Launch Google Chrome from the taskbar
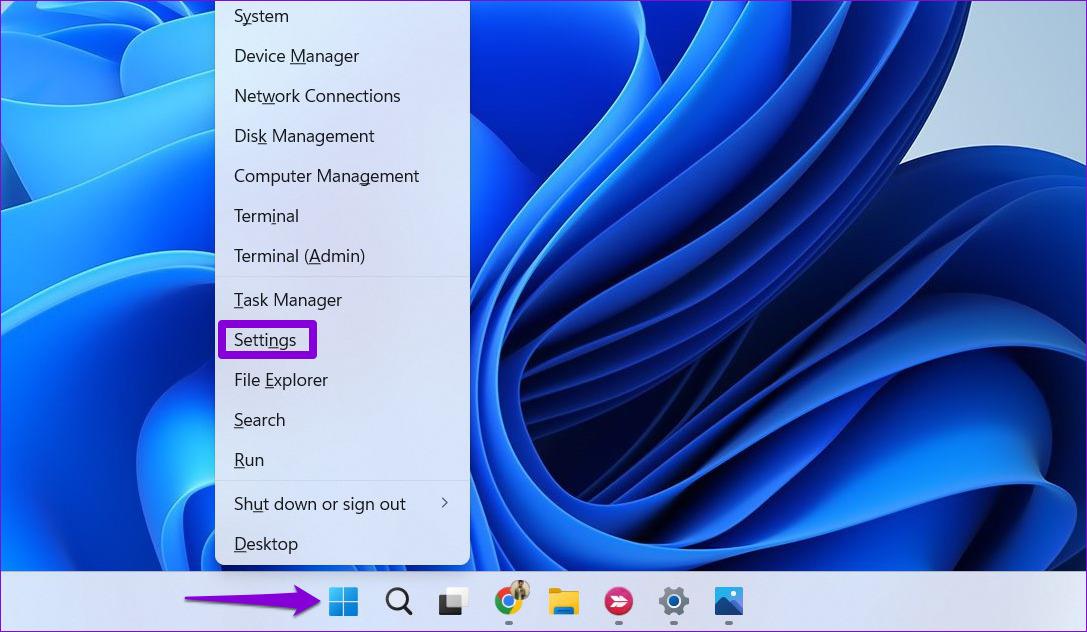The width and height of the screenshot is (1087, 632). click(x=508, y=601)
